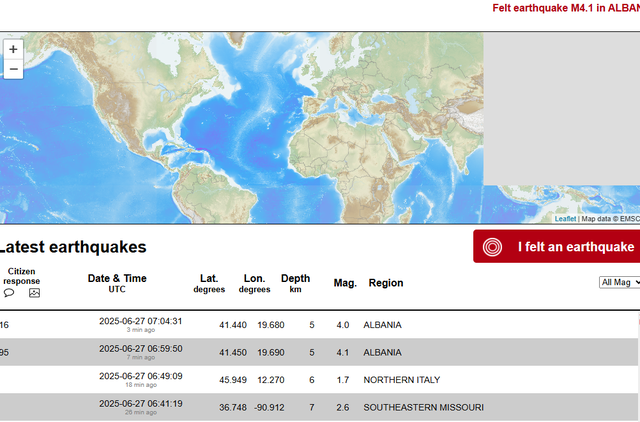Open the Southeastern Missouri earthquake entry
The height and width of the screenshot is (422, 640).
pyautogui.click(x=423, y=407)
